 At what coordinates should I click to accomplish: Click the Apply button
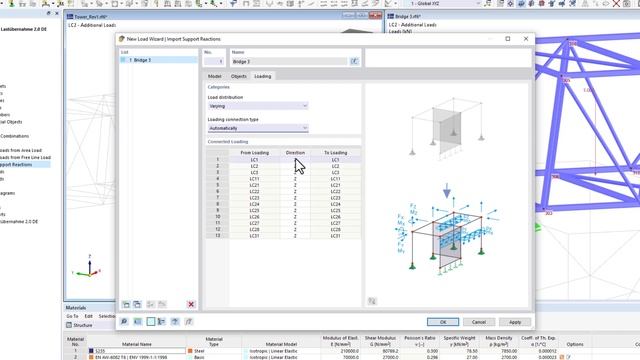[x=515, y=322]
